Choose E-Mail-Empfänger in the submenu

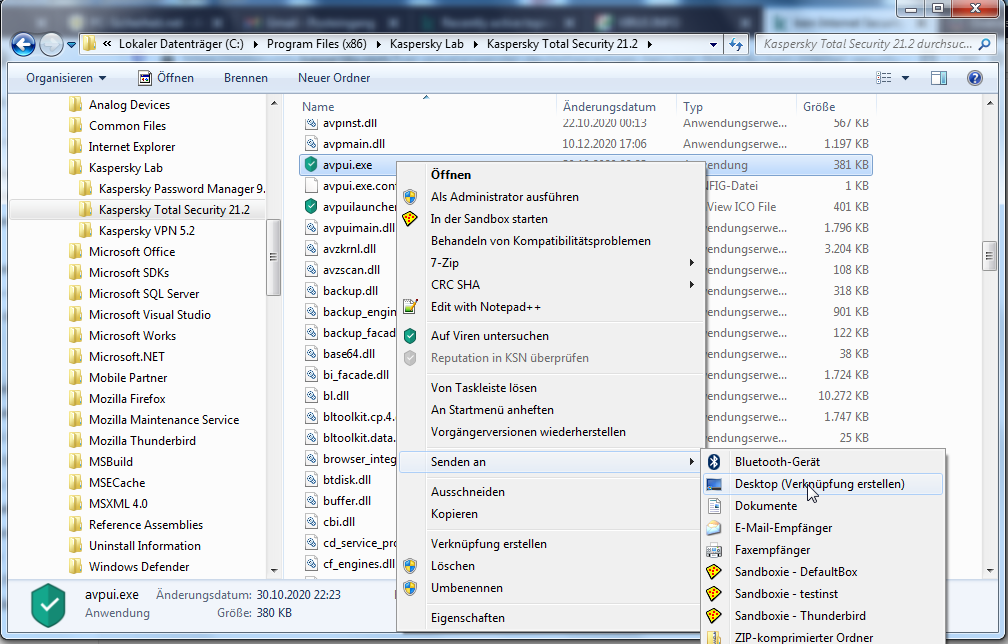pos(823,528)
